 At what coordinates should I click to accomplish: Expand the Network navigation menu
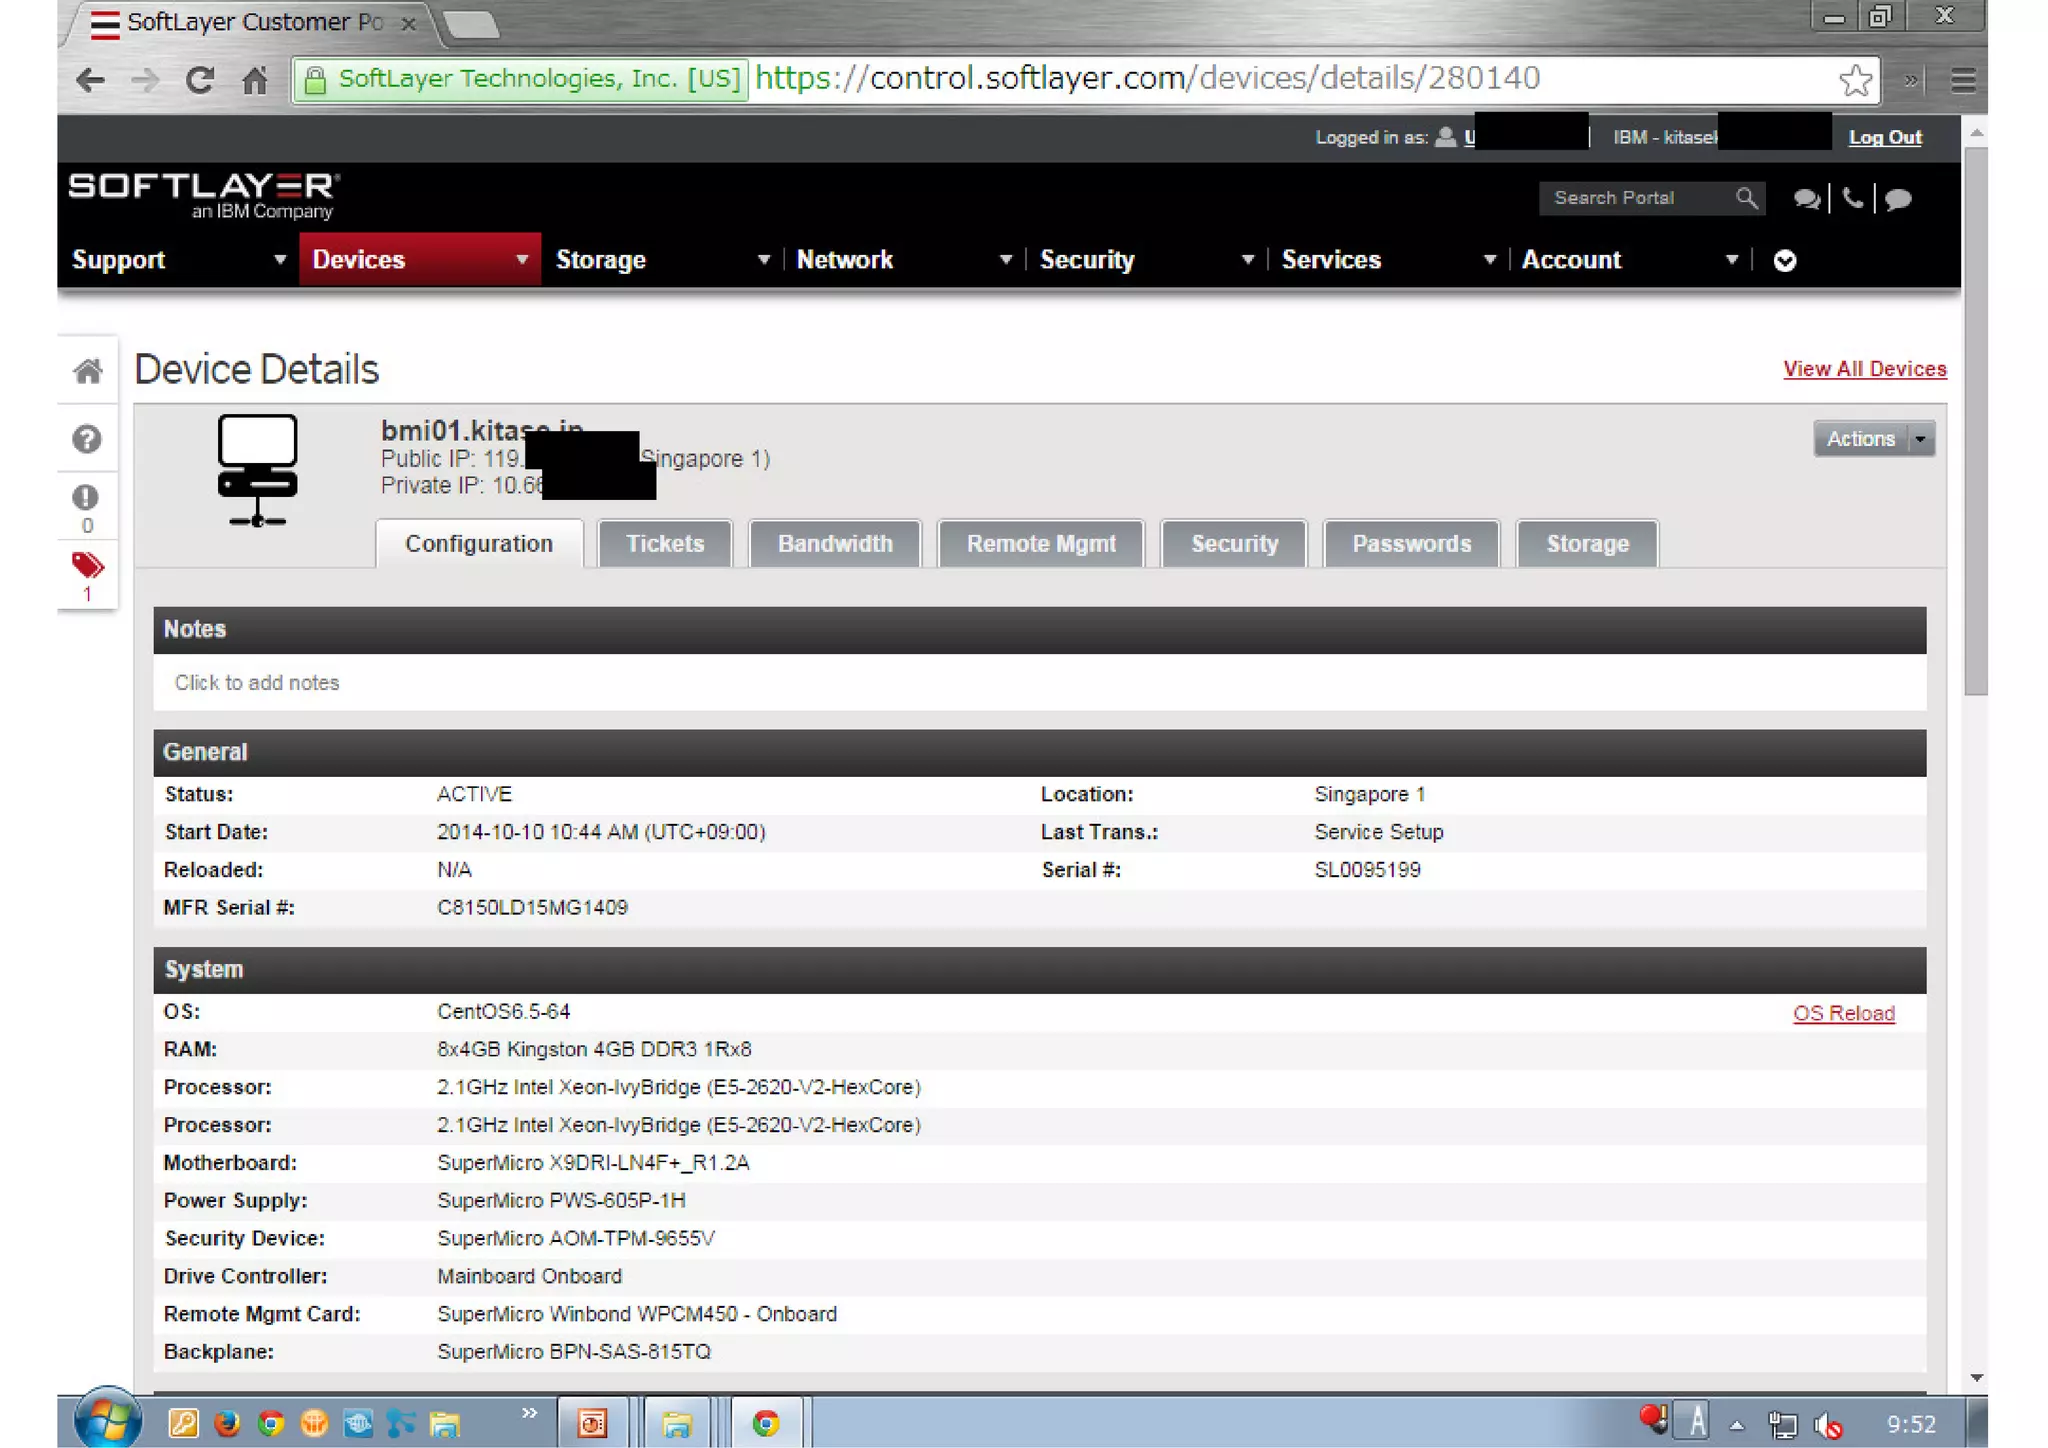pyautogui.click(x=903, y=260)
